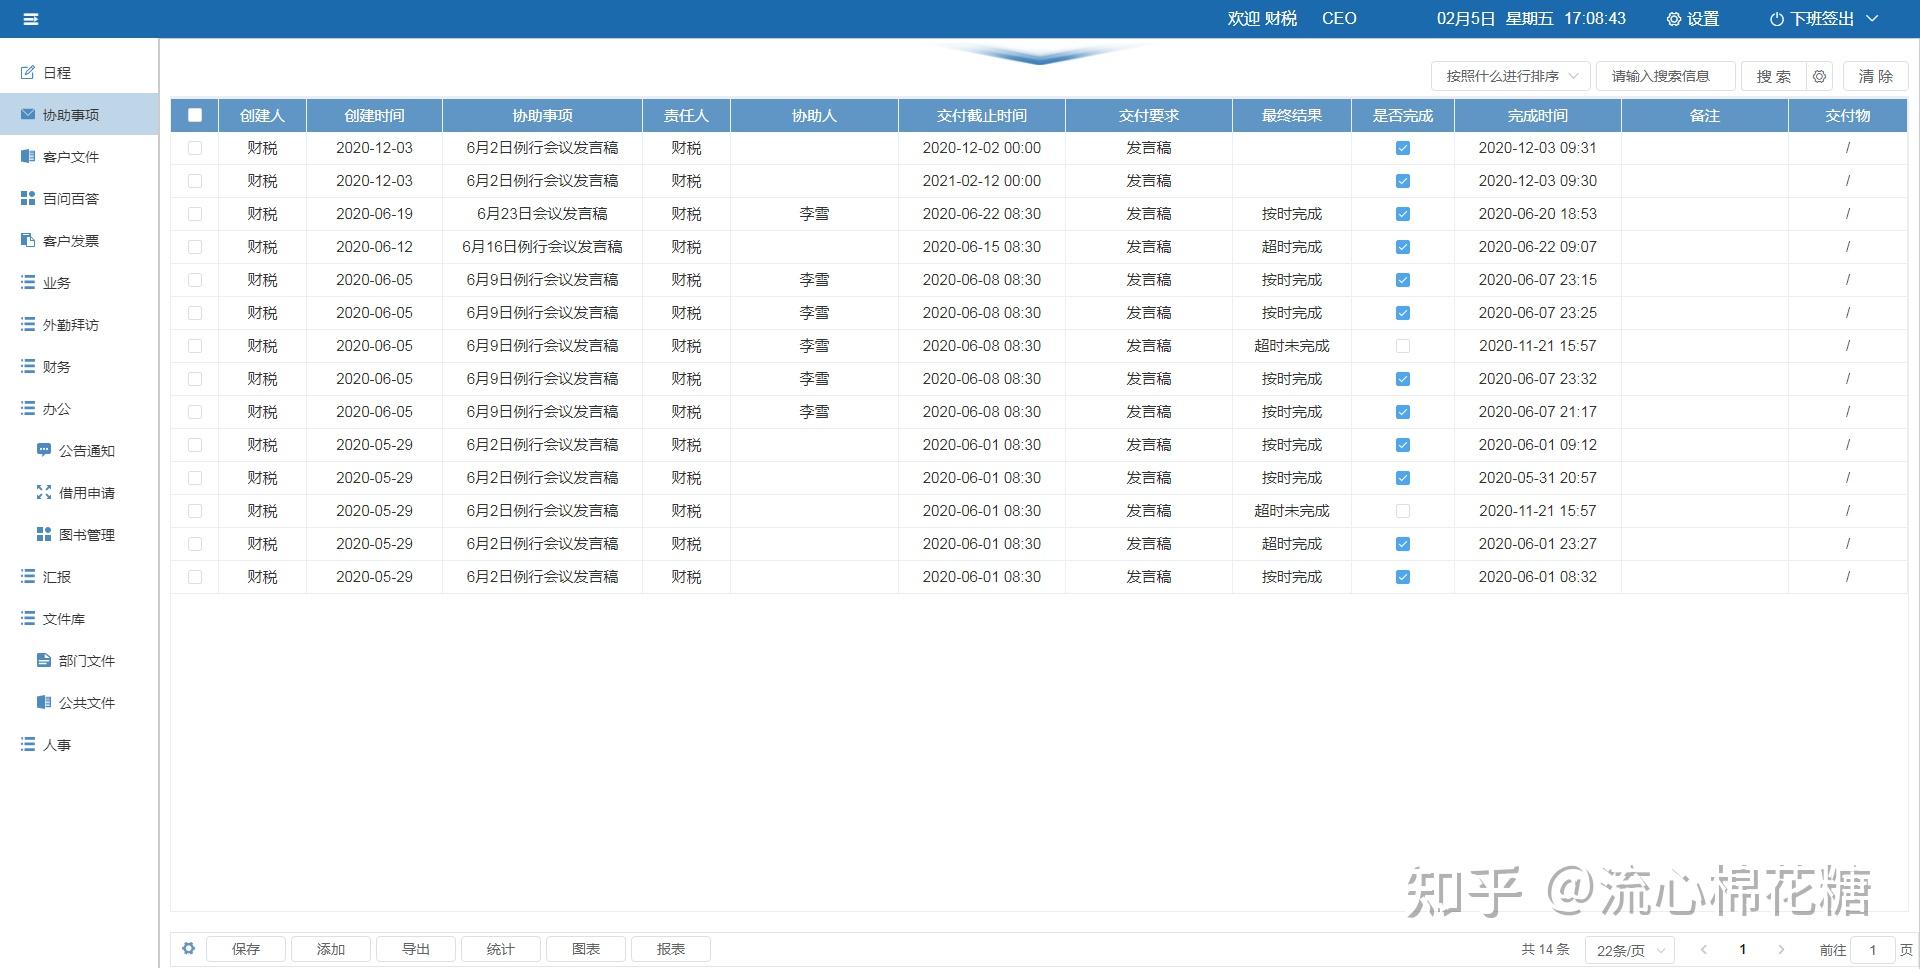Click the 客户文件 book icon
The image size is (1920, 969).
(x=28, y=156)
